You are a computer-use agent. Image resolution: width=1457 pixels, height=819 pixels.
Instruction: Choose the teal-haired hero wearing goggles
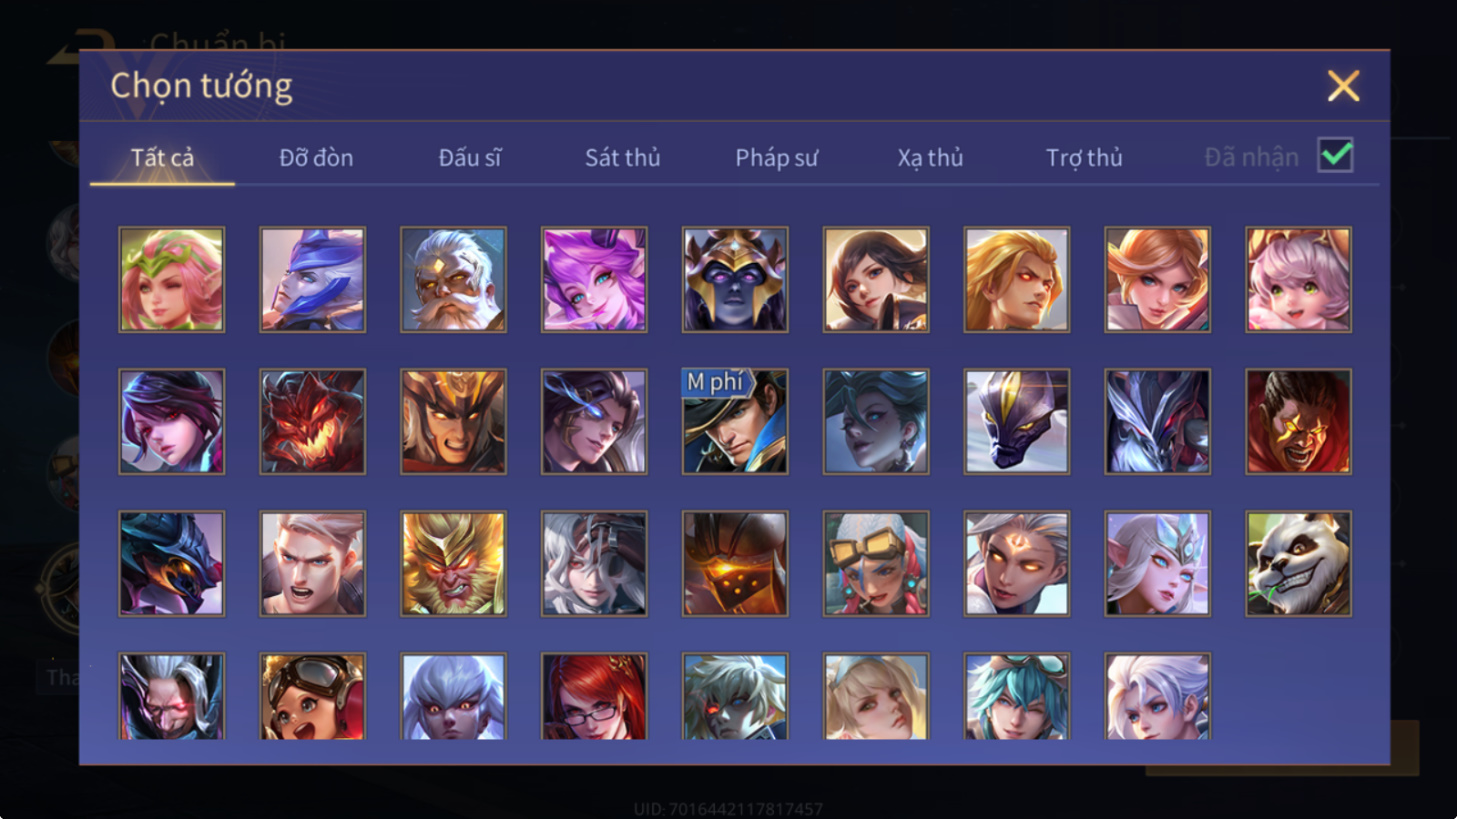[1017, 696]
